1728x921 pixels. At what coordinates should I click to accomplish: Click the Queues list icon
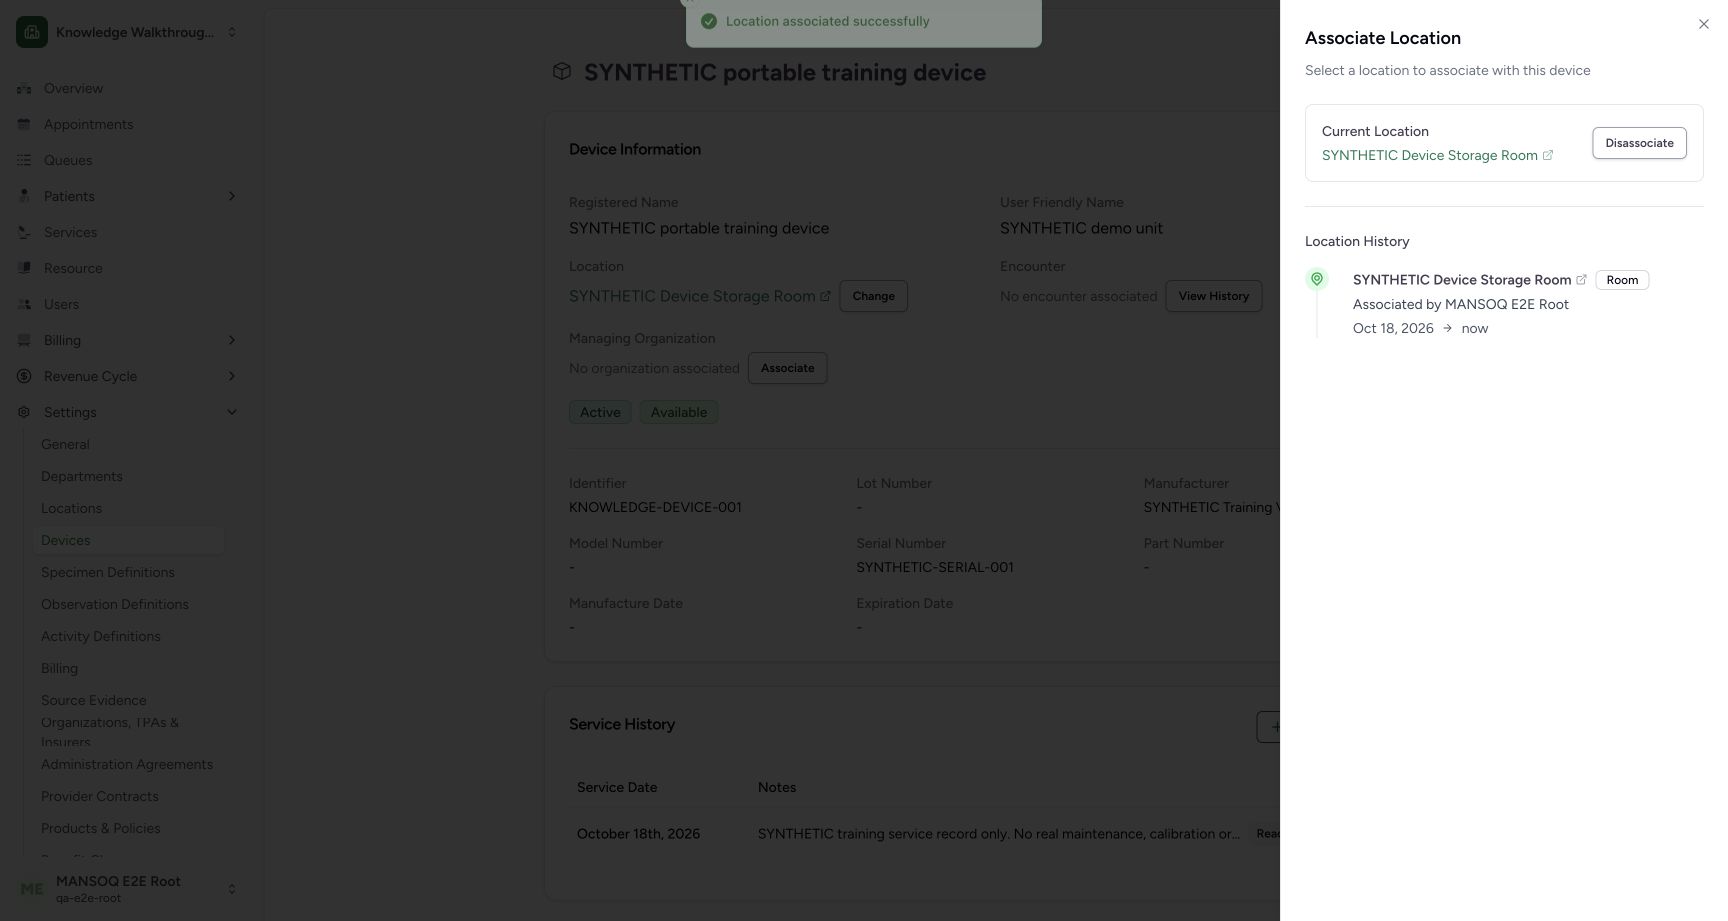click(x=24, y=160)
